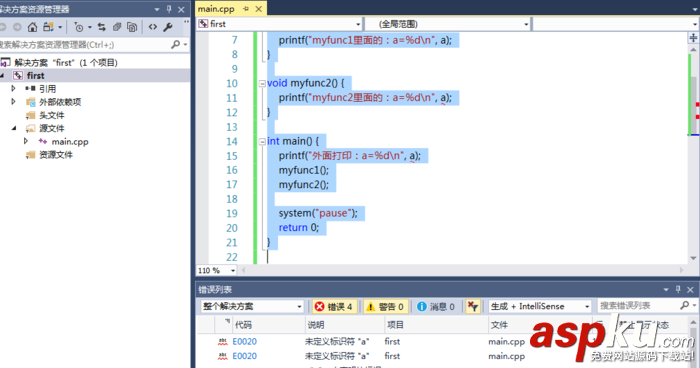Select solution 'first' root node

click(66, 63)
